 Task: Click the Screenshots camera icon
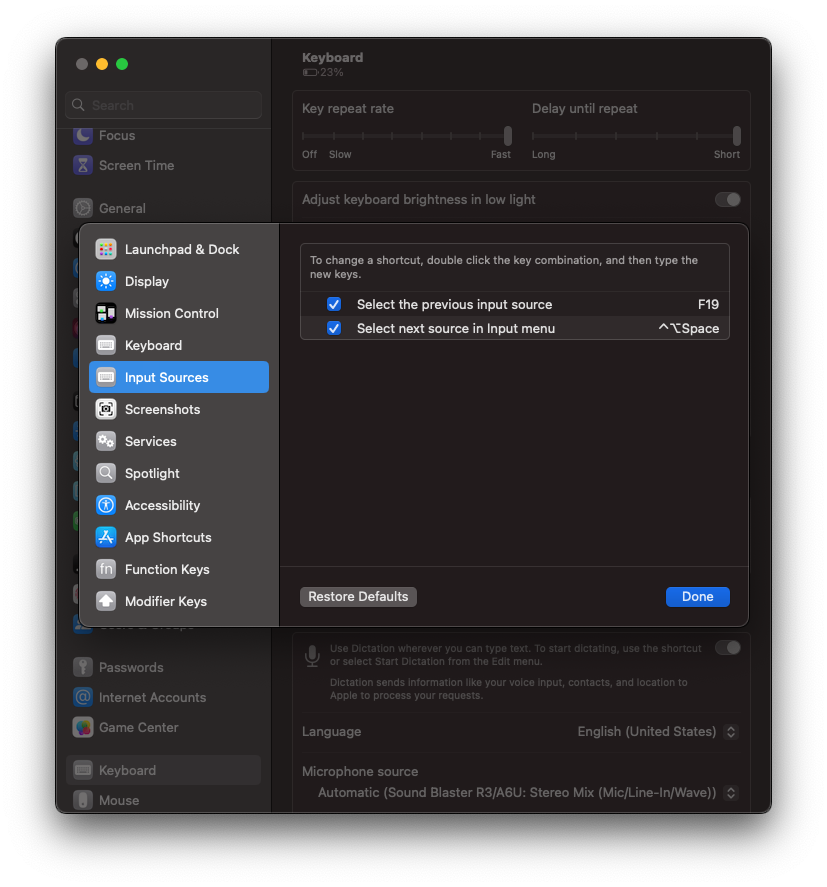[x=106, y=409]
